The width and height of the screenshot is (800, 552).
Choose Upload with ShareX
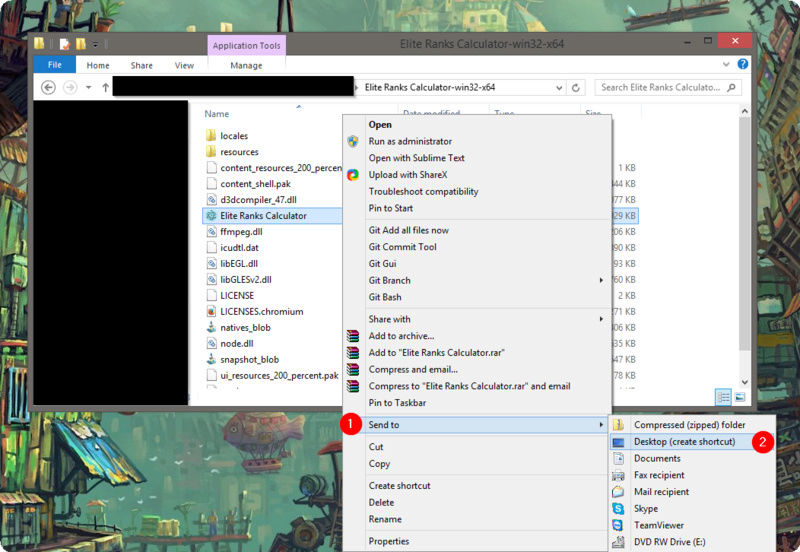pos(477,175)
